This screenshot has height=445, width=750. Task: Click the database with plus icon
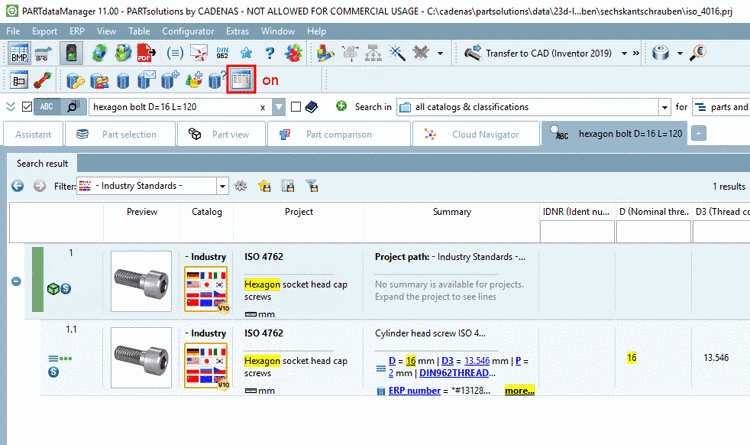170,80
